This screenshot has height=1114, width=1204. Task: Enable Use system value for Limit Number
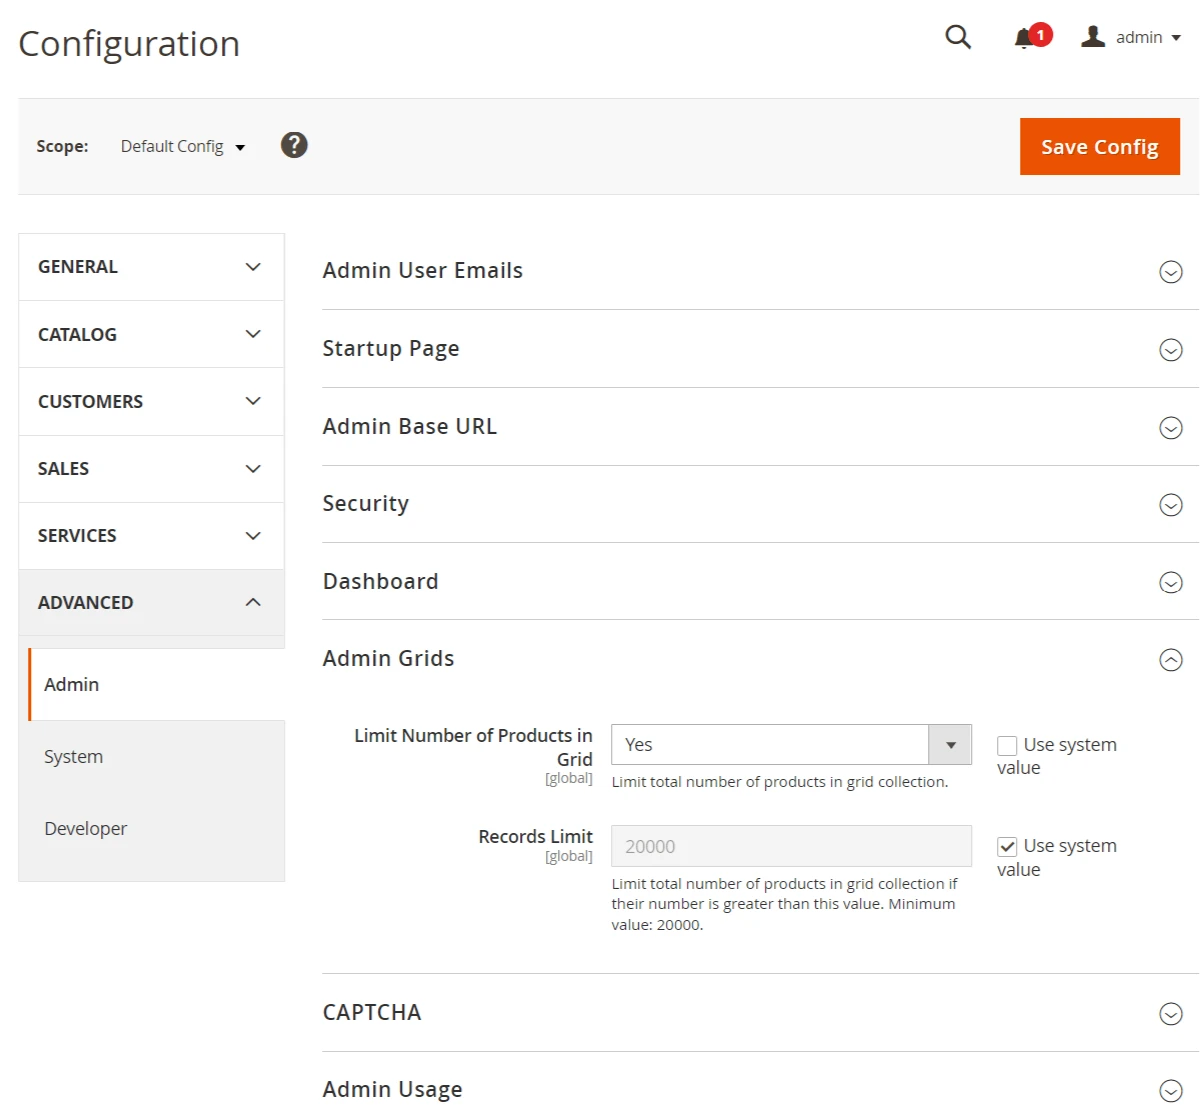tap(1007, 746)
